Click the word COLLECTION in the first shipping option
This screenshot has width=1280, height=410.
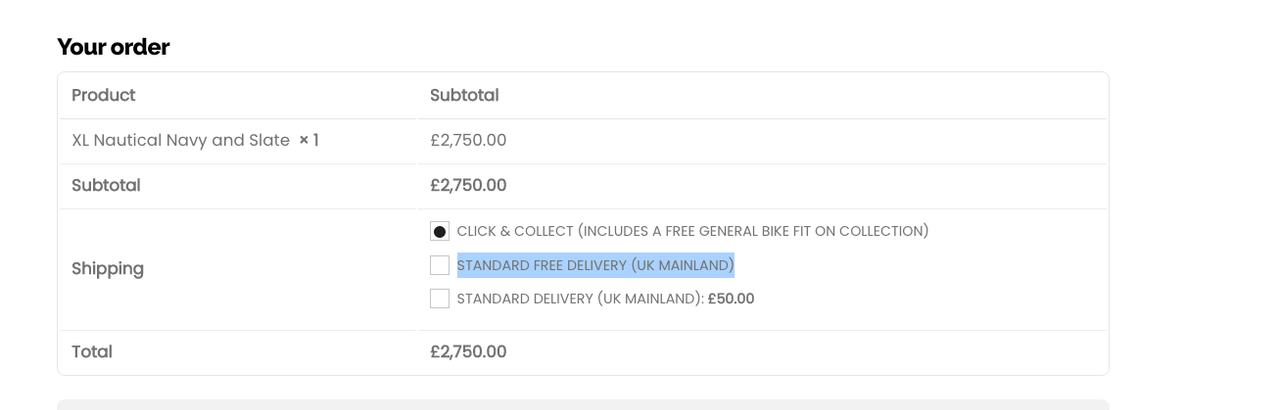(x=883, y=231)
